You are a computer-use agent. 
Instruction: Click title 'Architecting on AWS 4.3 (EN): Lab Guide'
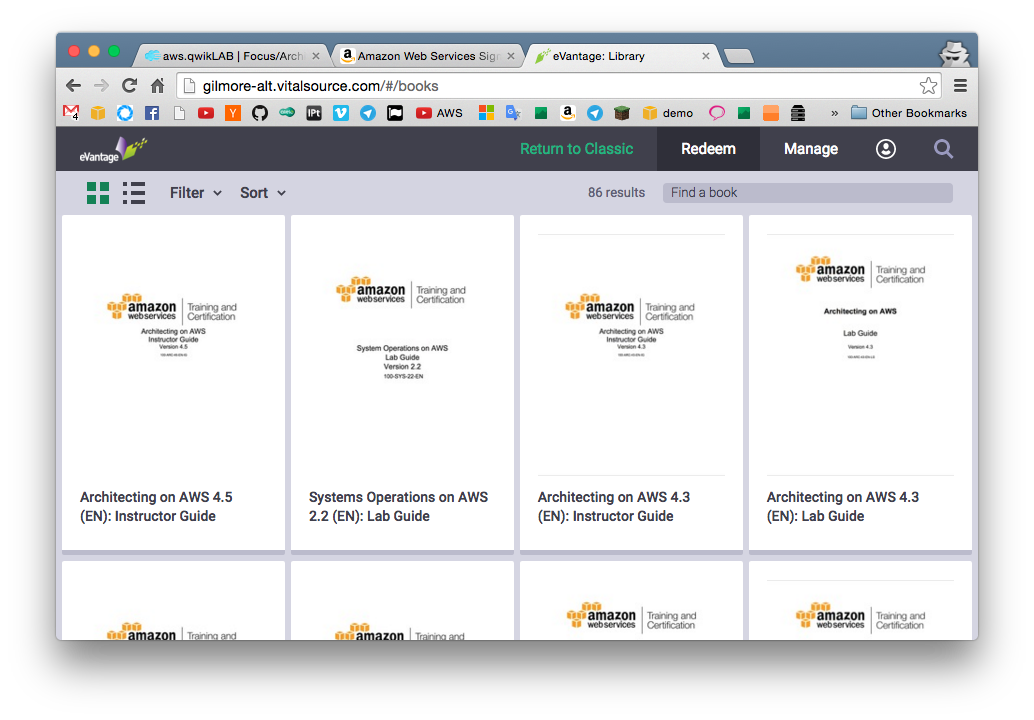[x=843, y=506]
